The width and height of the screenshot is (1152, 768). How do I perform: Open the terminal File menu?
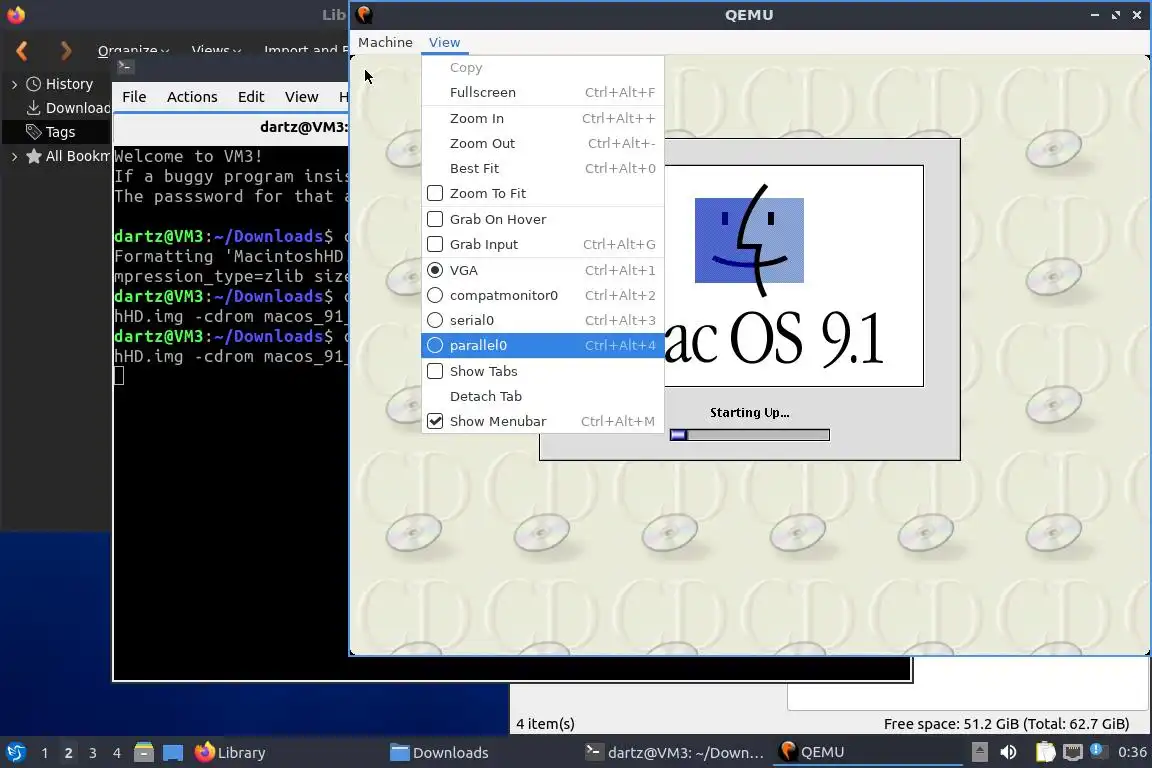click(134, 97)
